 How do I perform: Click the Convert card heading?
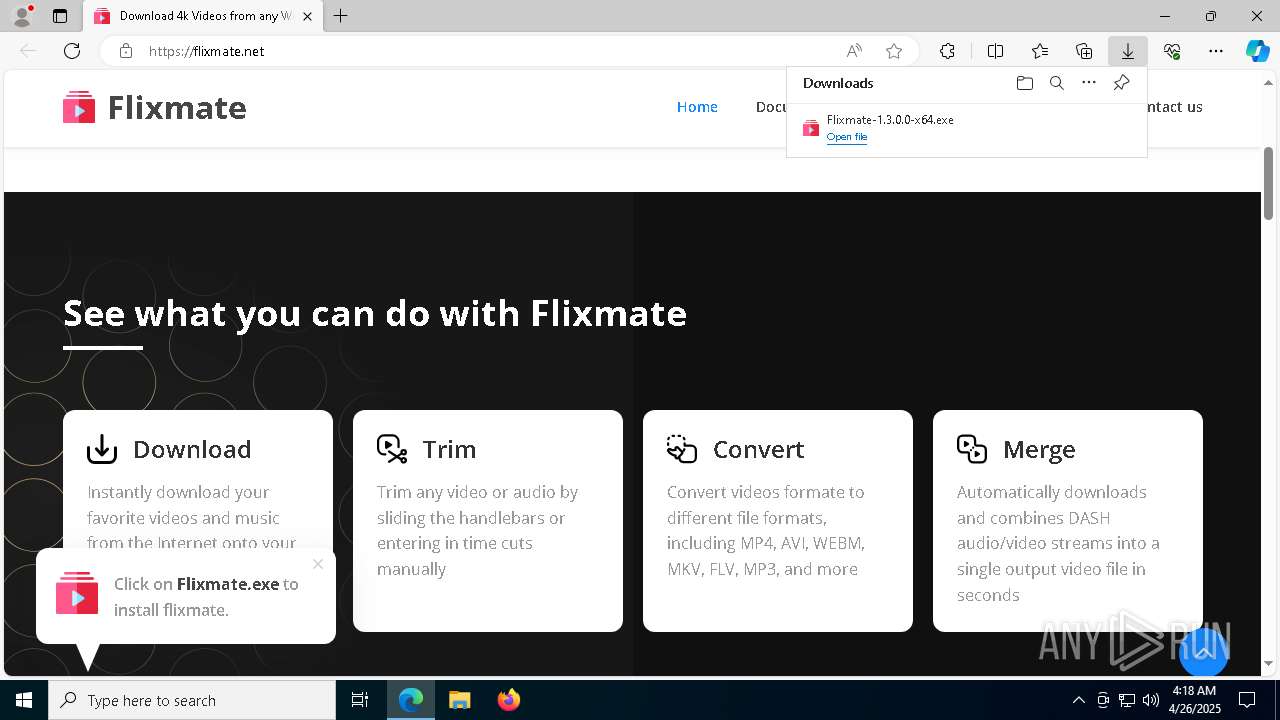[758, 449]
